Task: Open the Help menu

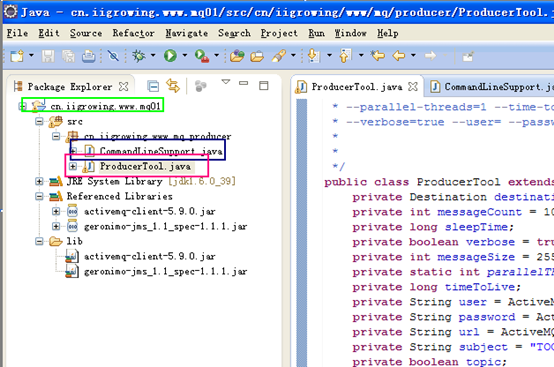Action: pos(388,33)
